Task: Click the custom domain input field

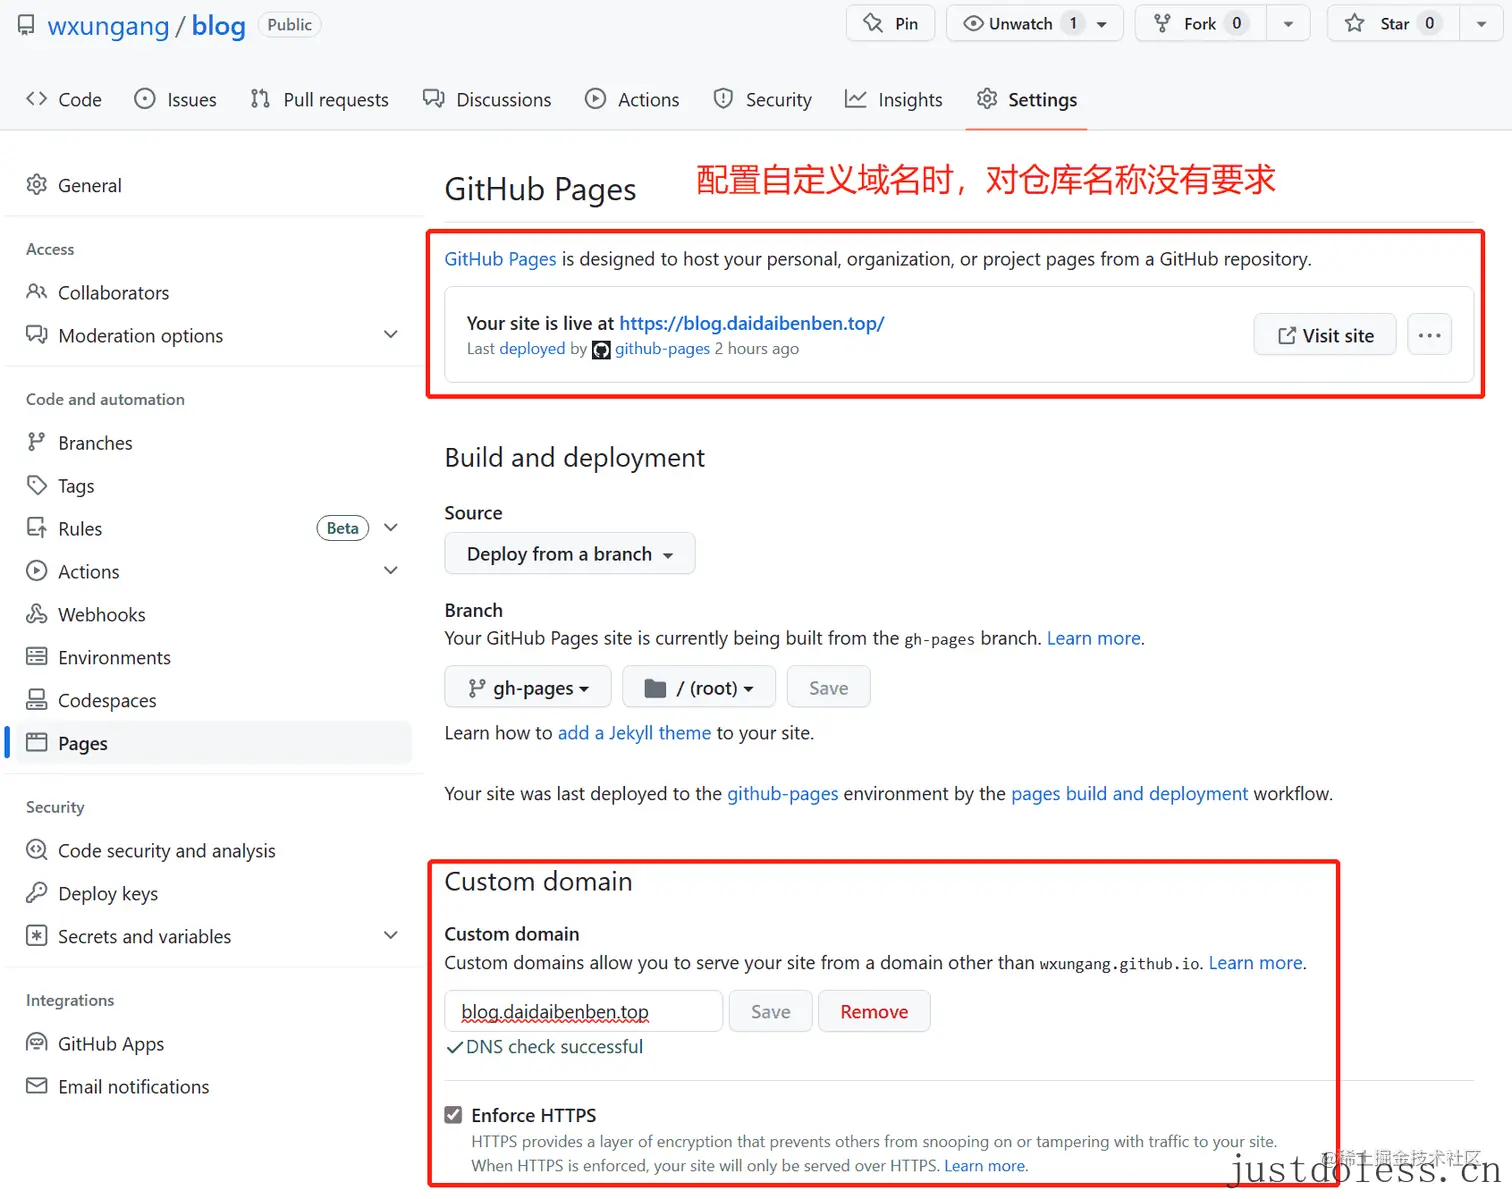Action: click(x=583, y=1011)
